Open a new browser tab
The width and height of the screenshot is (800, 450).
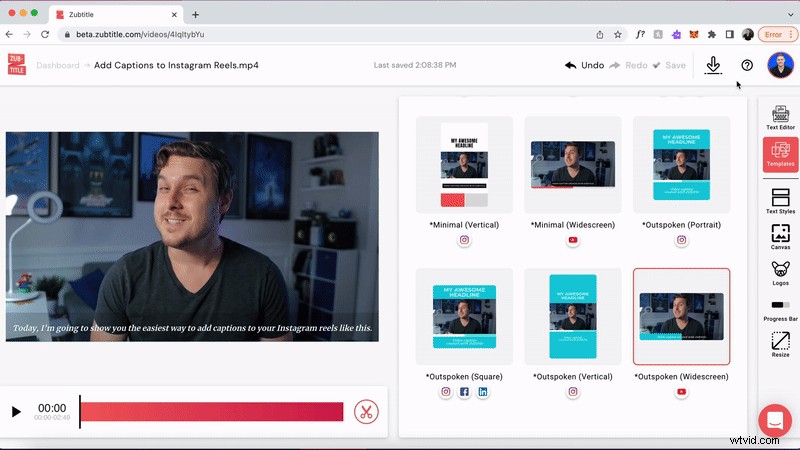point(195,15)
